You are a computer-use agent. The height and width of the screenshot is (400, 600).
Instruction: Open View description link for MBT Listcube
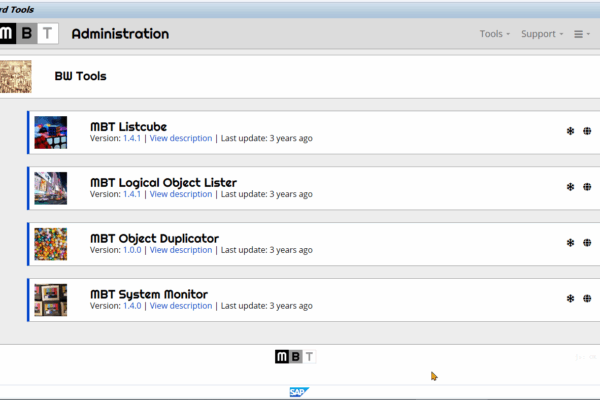click(x=181, y=139)
